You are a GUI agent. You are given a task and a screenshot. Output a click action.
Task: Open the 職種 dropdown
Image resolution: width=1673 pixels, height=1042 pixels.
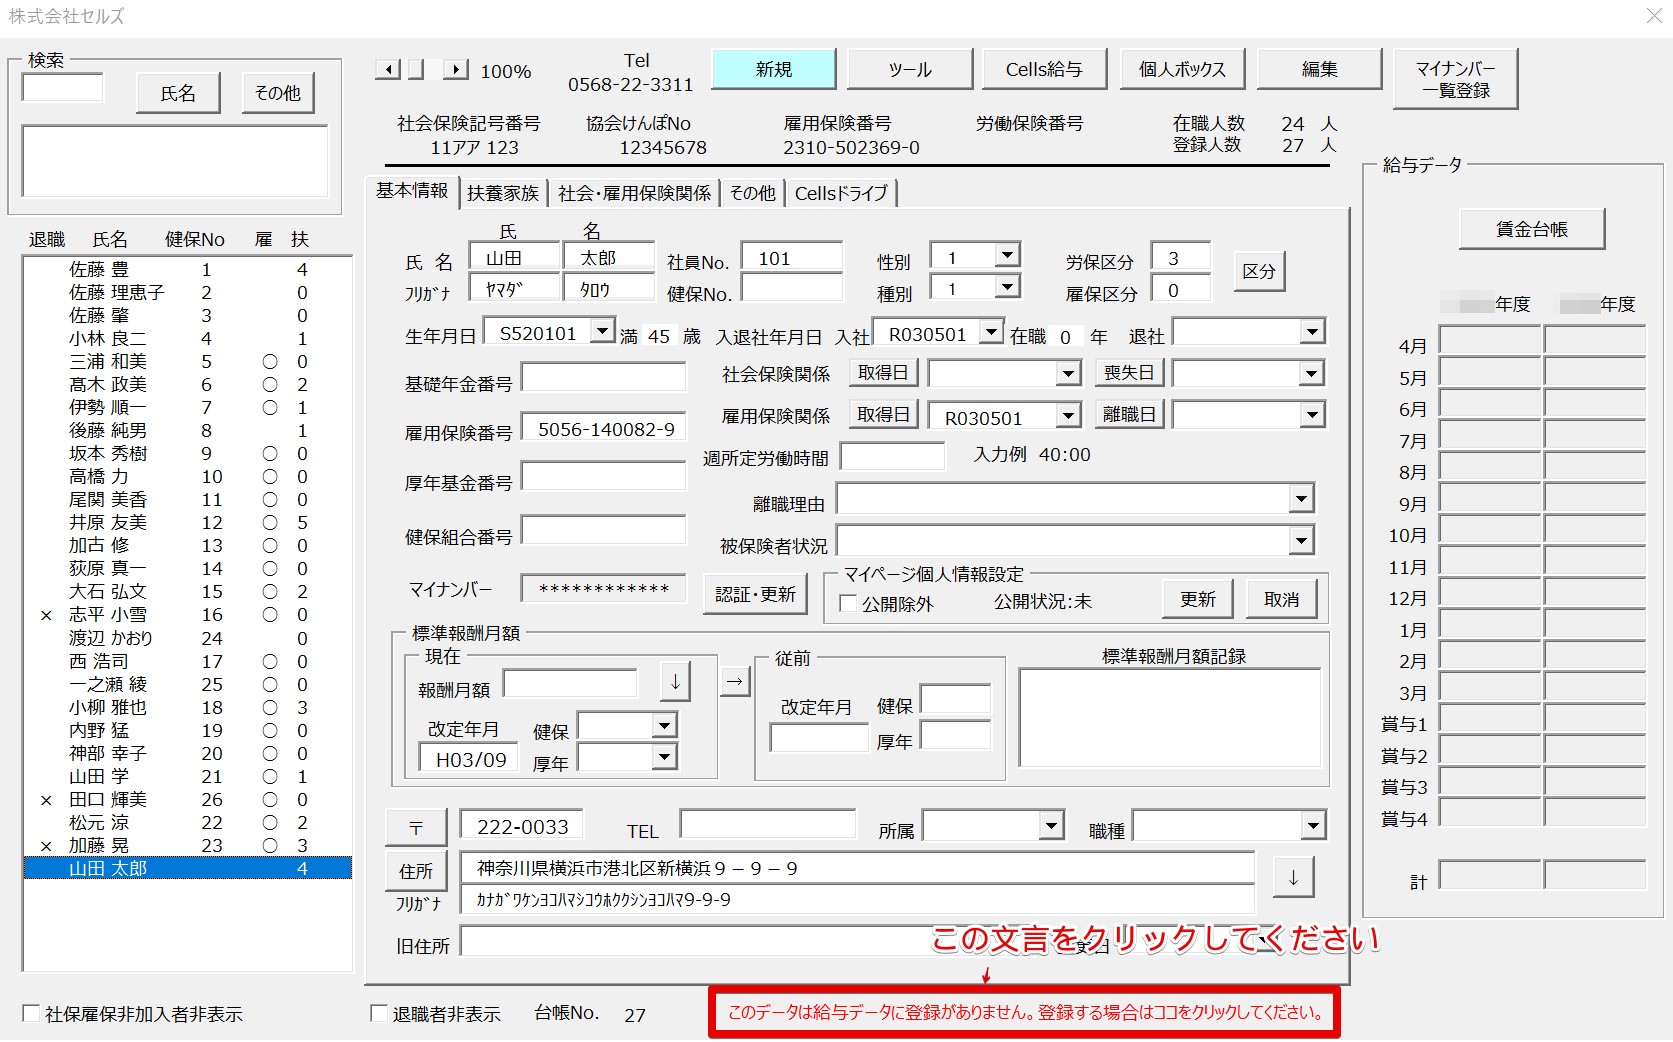1313,826
